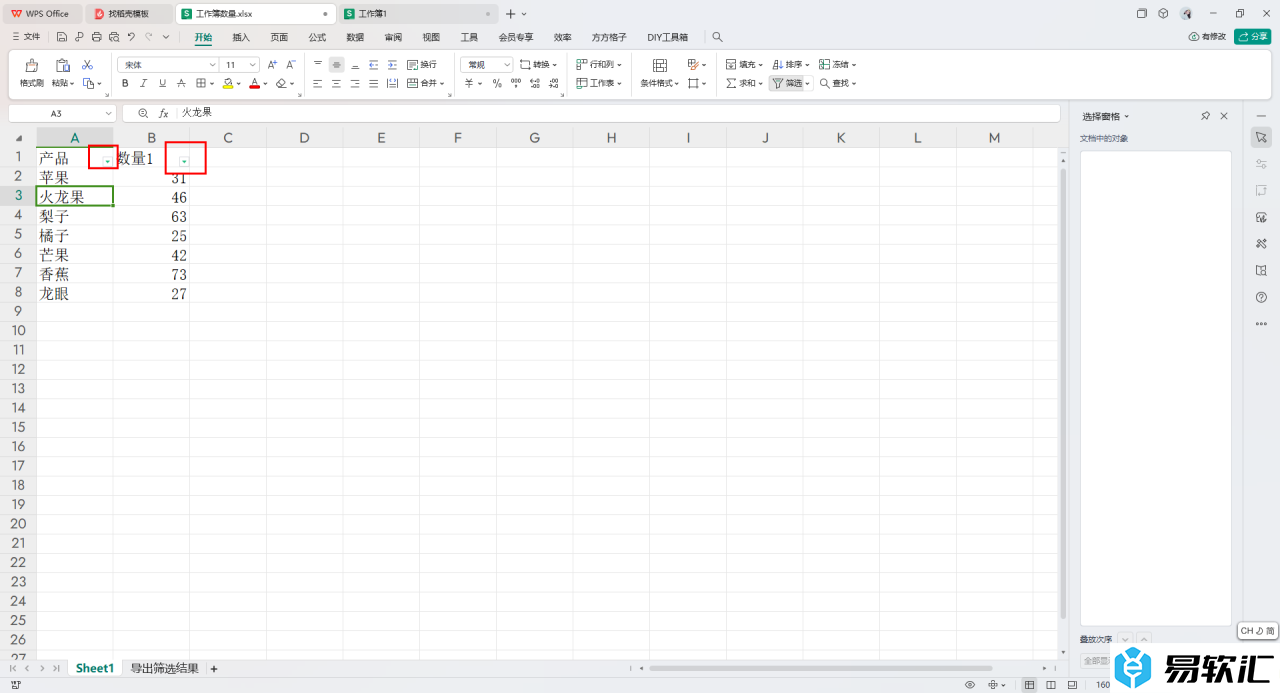The image size is (1280, 693).
Task: Click the percent style icon
Action: coord(496,83)
